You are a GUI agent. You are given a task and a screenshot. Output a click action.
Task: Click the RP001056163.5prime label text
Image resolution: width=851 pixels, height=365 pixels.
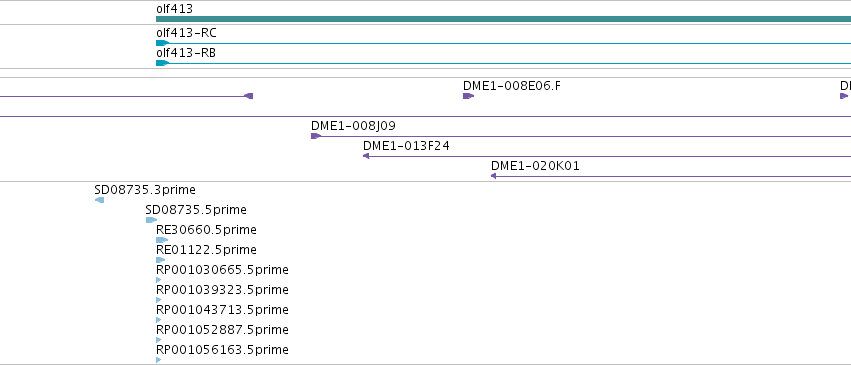pos(223,350)
